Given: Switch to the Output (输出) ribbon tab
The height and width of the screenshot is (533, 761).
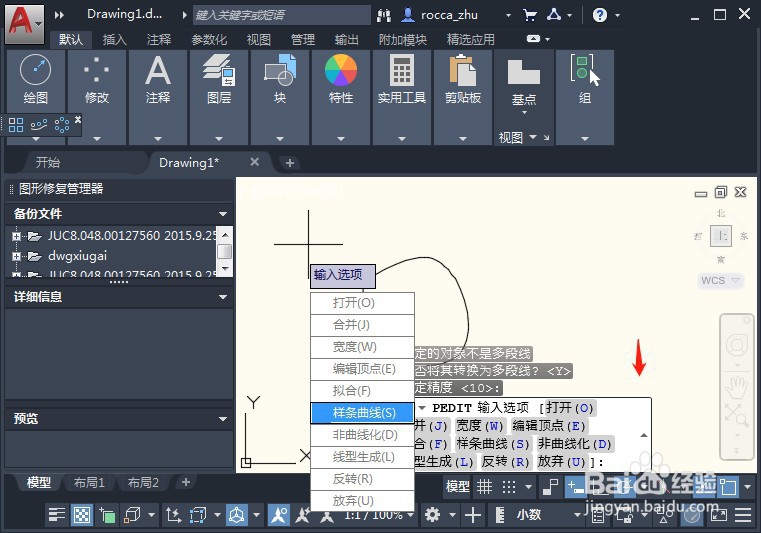Looking at the screenshot, I should click(347, 39).
